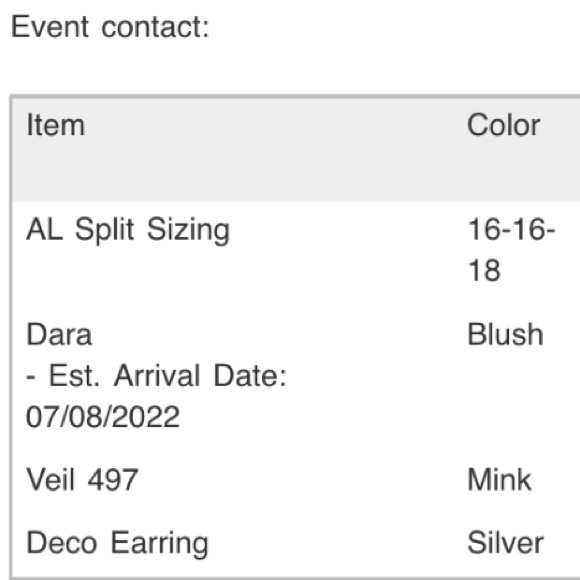580x580 pixels.
Task: Click the Silver color value
Action: tap(505, 543)
